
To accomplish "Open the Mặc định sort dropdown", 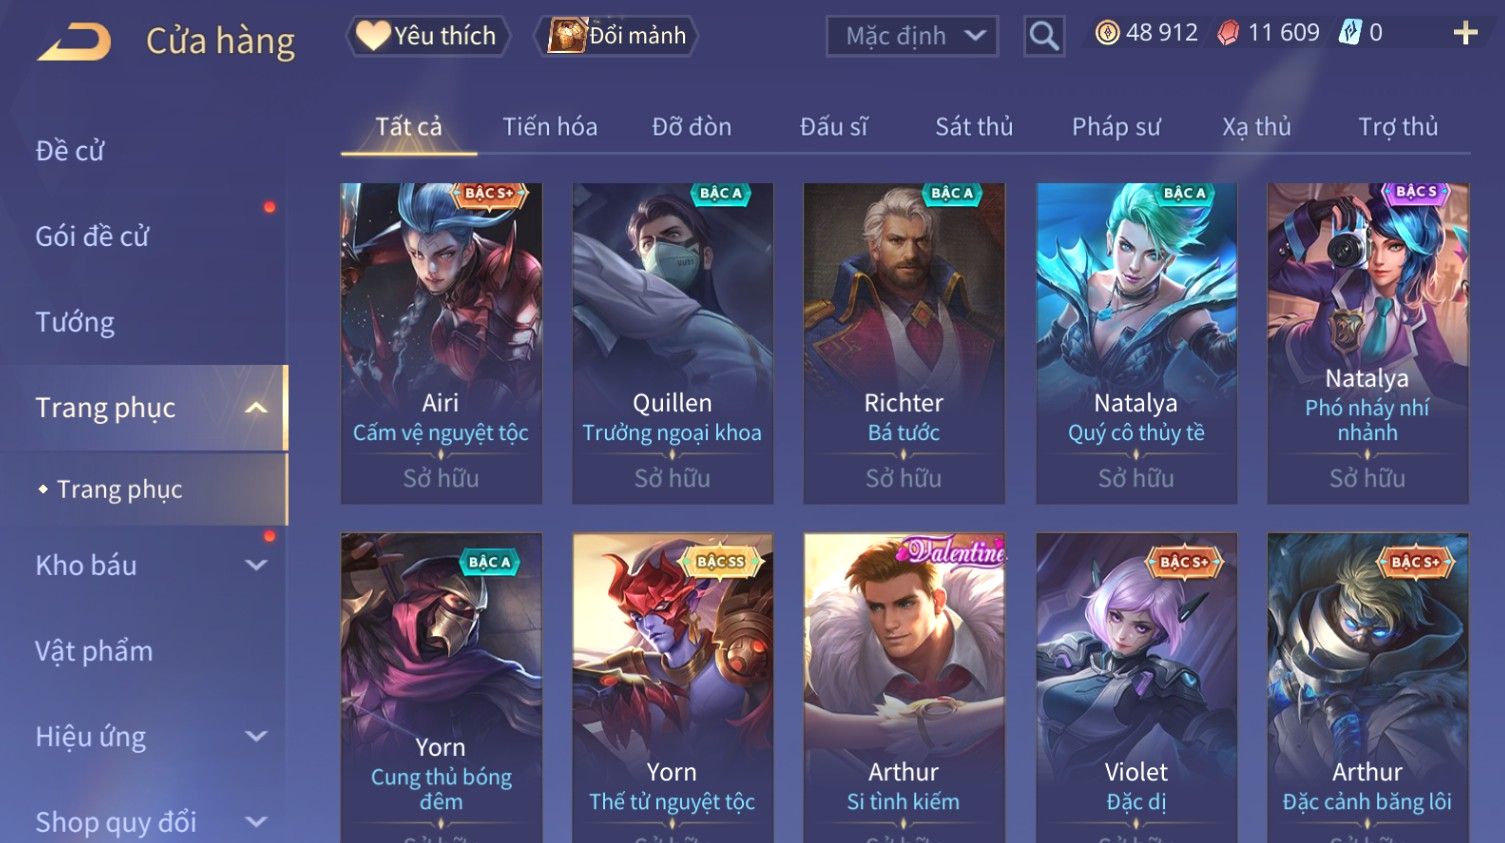I will (912, 36).
